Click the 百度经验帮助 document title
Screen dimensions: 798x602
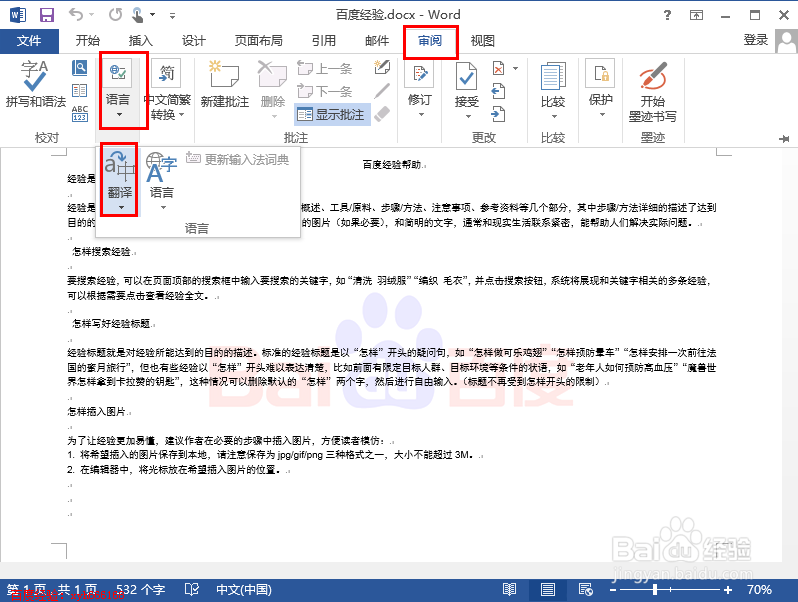tap(392, 164)
